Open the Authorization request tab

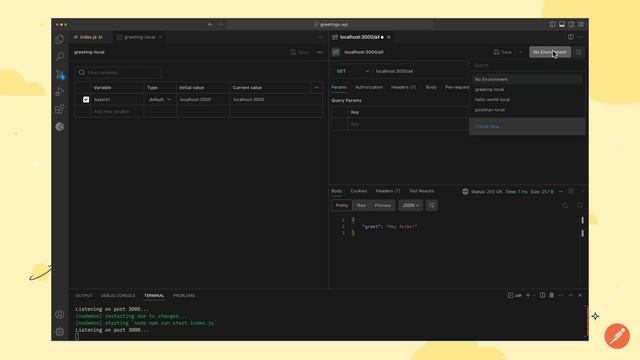coord(369,87)
